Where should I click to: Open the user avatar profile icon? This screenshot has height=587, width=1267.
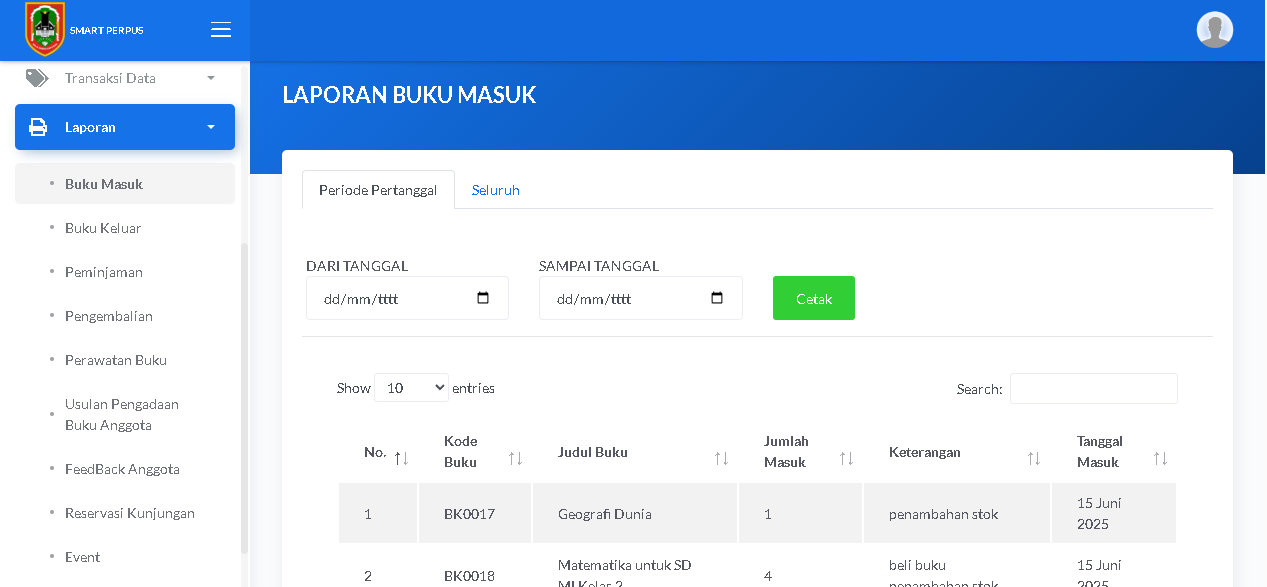click(x=1215, y=30)
